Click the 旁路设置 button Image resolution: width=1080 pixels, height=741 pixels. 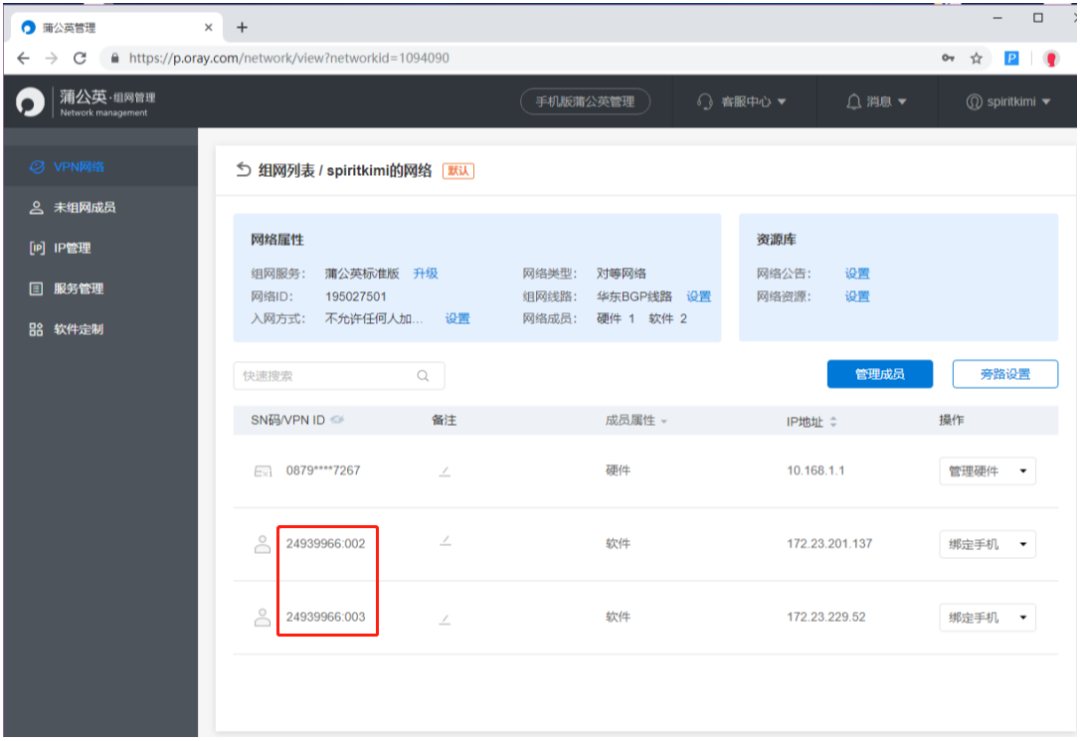1005,374
